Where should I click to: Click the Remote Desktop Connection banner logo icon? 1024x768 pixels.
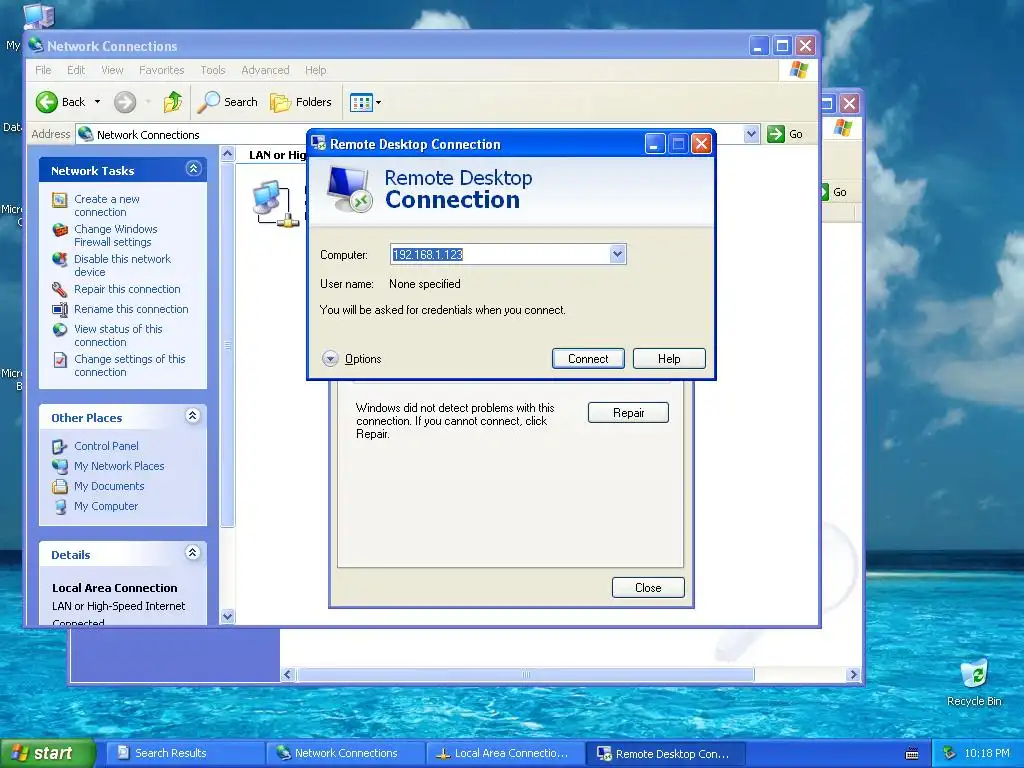pyautogui.click(x=349, y=189)
